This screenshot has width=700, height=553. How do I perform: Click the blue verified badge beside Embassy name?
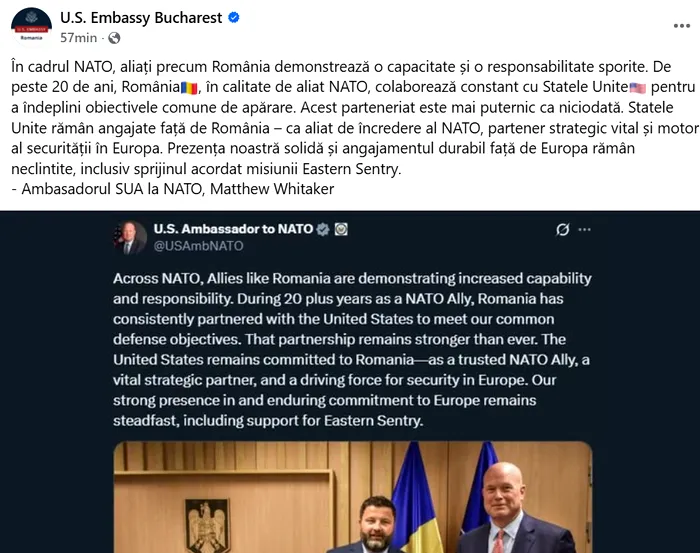click(x=233, y=18)
